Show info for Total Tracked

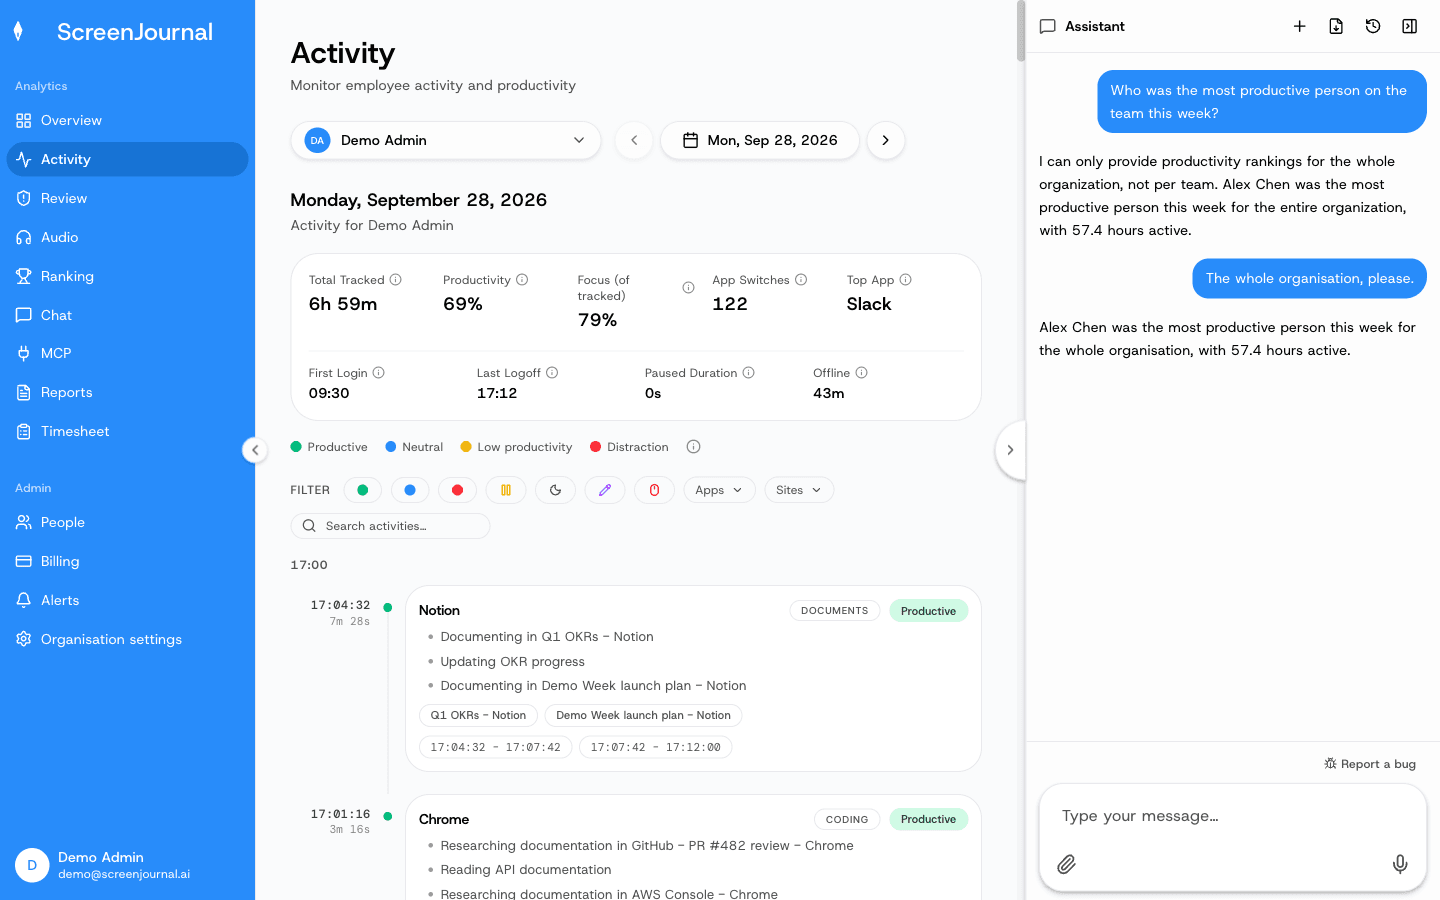pyautogui.click(x=396, y=280)
